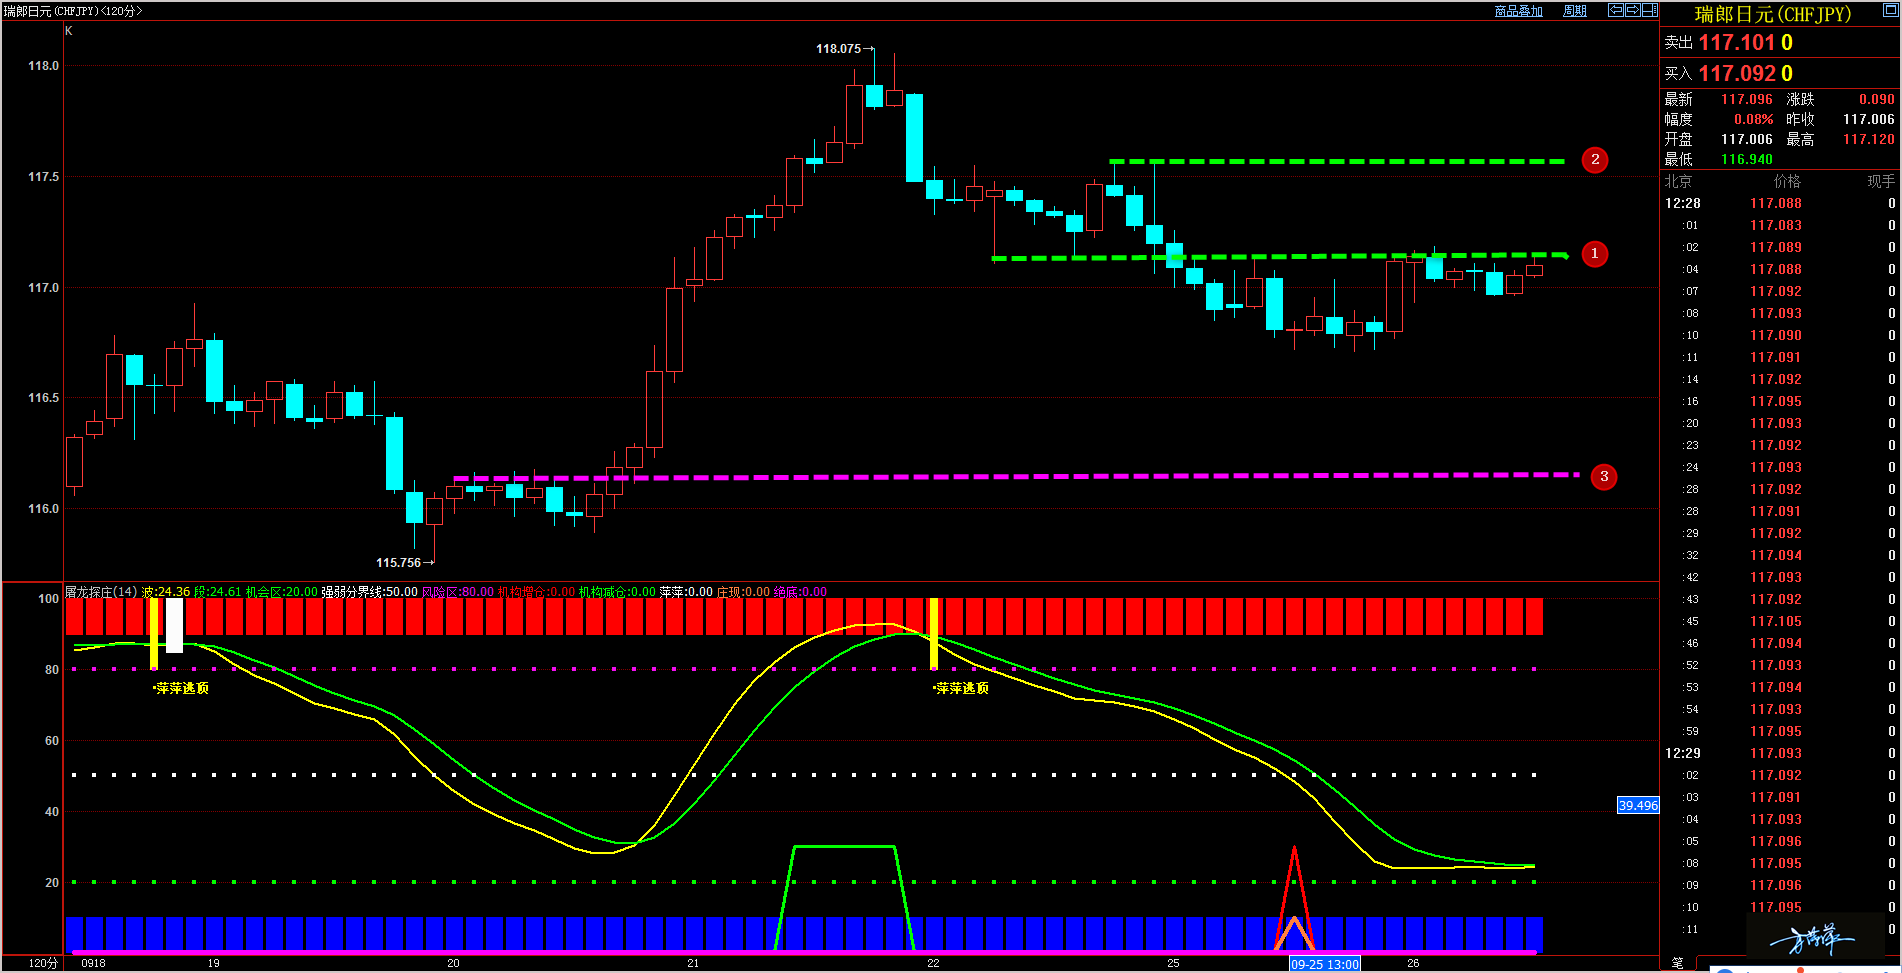Screen dimensions: 1902x973
Task: Click the 强弱分界线:50.00 indicator readout
Action: tap(369, 592)
